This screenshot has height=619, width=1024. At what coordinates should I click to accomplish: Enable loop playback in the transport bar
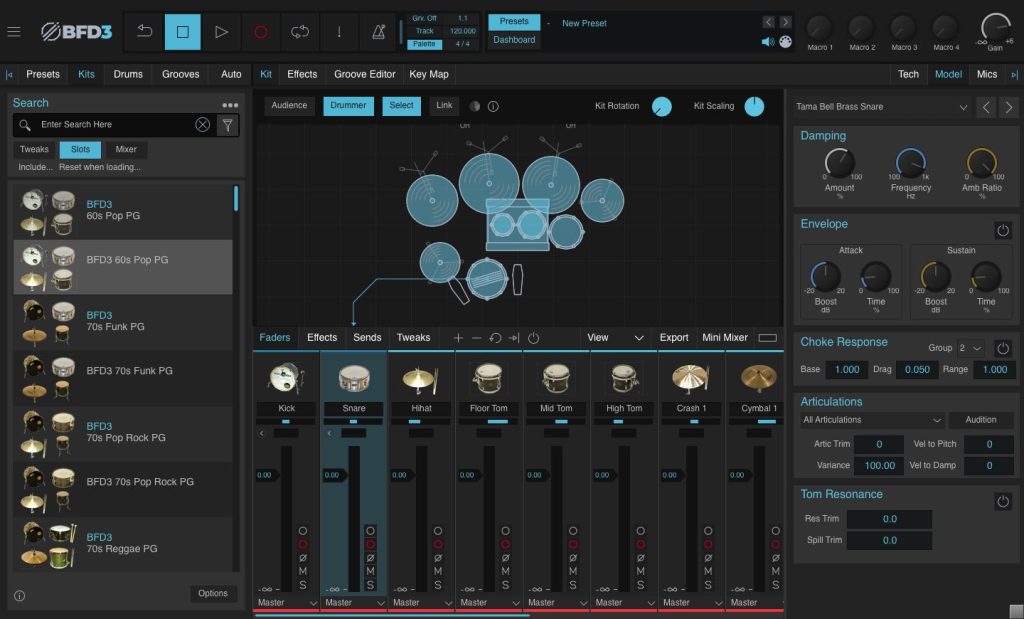click(x=300, y=31)
